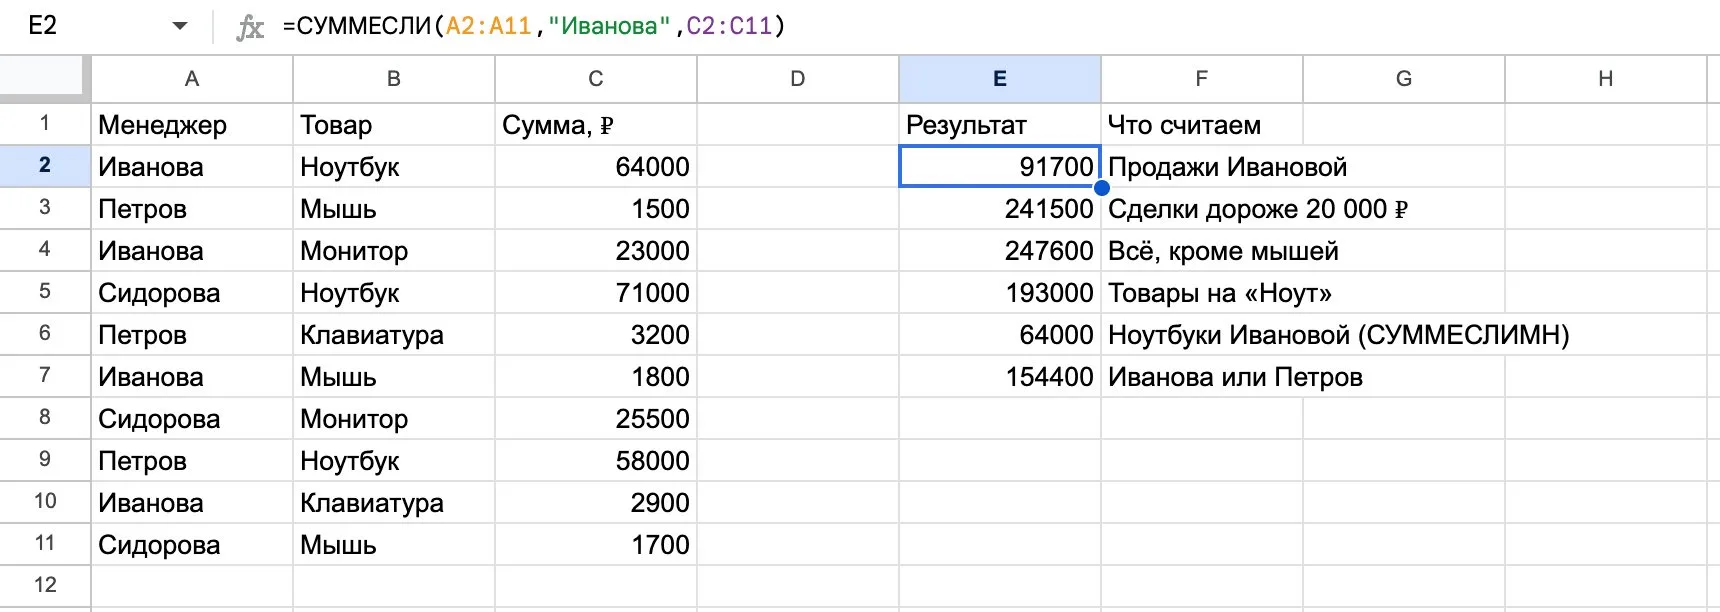1720x612 pixels.
Task: Click the sum cell 2900
Action: point(596,503)
